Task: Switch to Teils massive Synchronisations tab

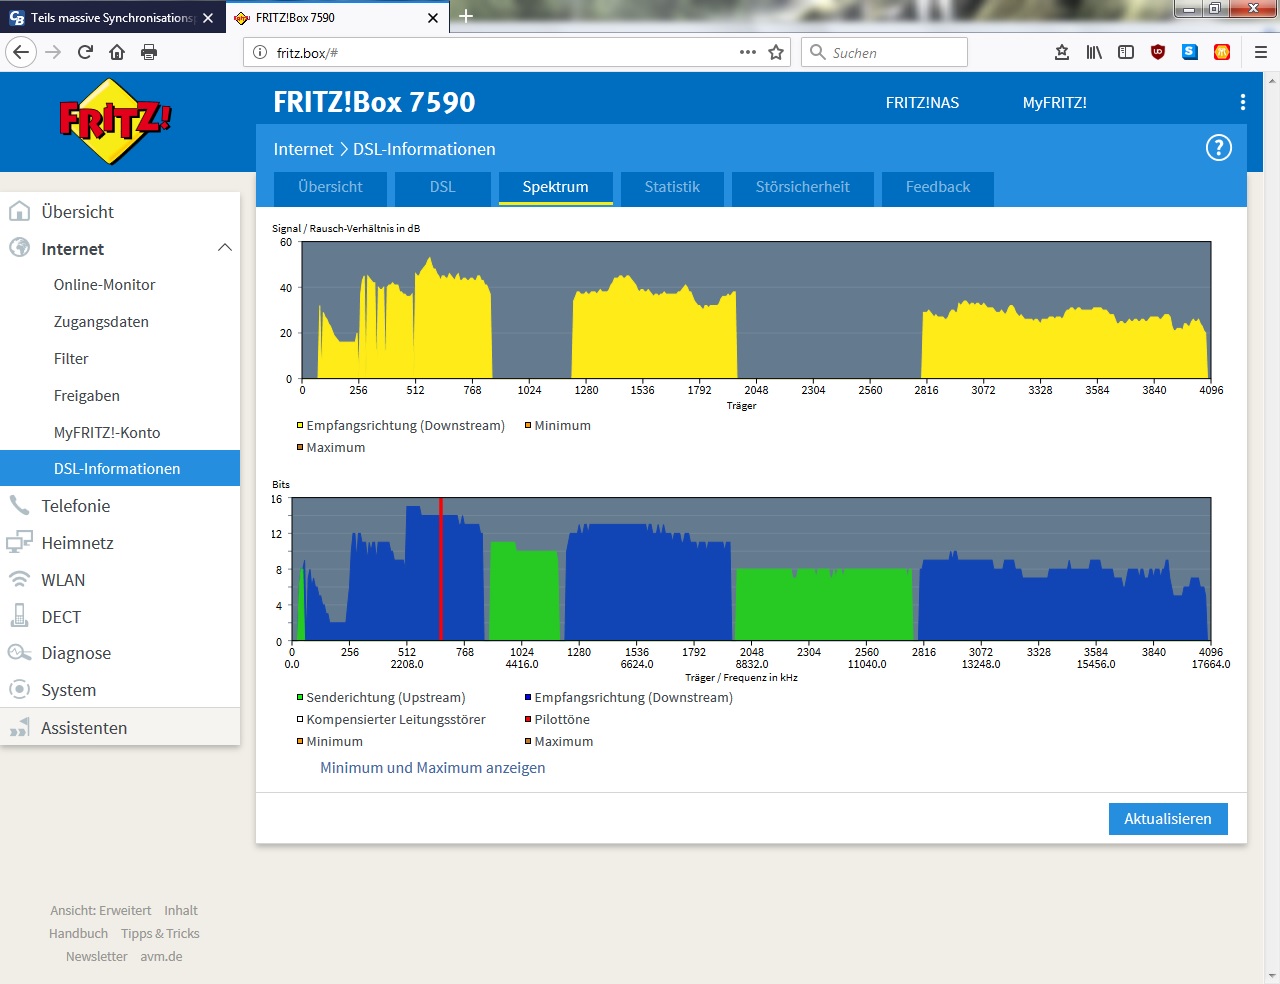Action: click(x=111, y=18)
